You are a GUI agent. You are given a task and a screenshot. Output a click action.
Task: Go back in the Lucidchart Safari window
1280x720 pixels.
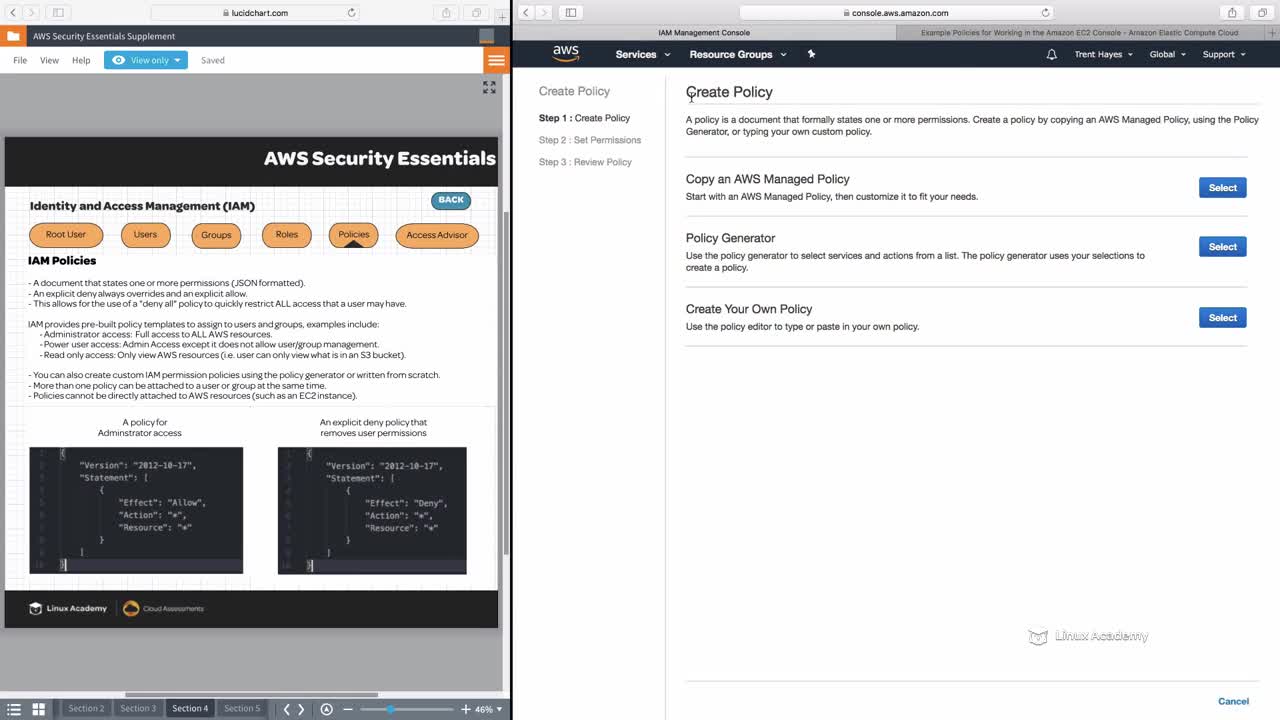(x=13, y=13)
